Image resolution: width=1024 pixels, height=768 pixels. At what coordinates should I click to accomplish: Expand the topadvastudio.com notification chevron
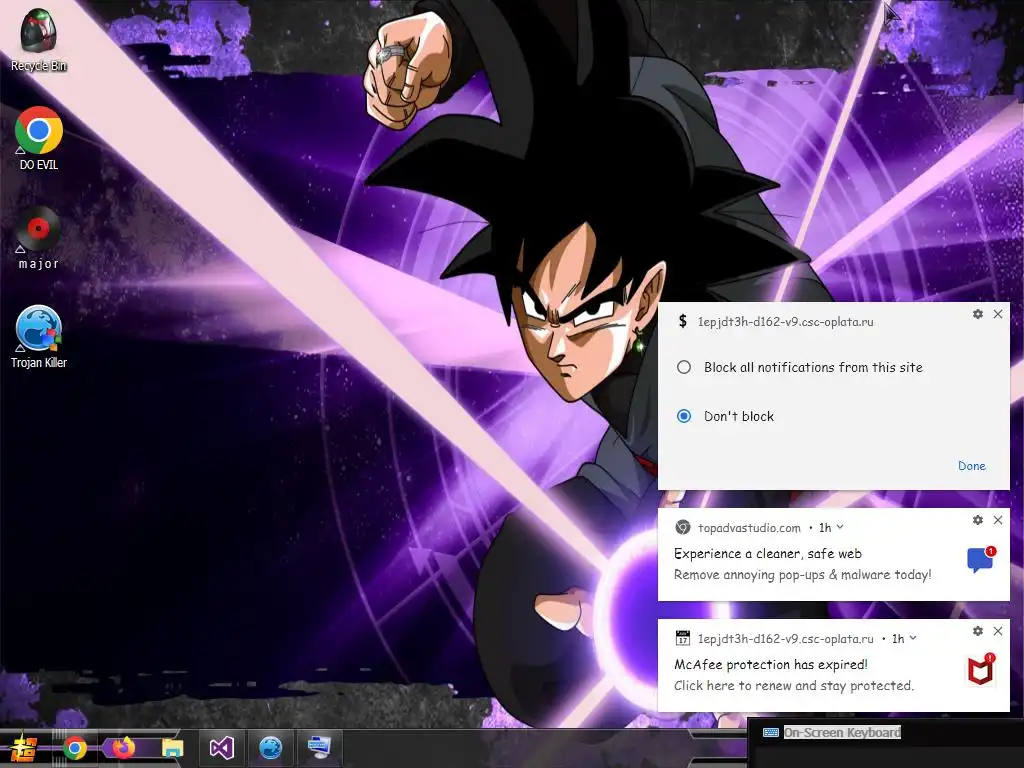(x=840, y=527)
